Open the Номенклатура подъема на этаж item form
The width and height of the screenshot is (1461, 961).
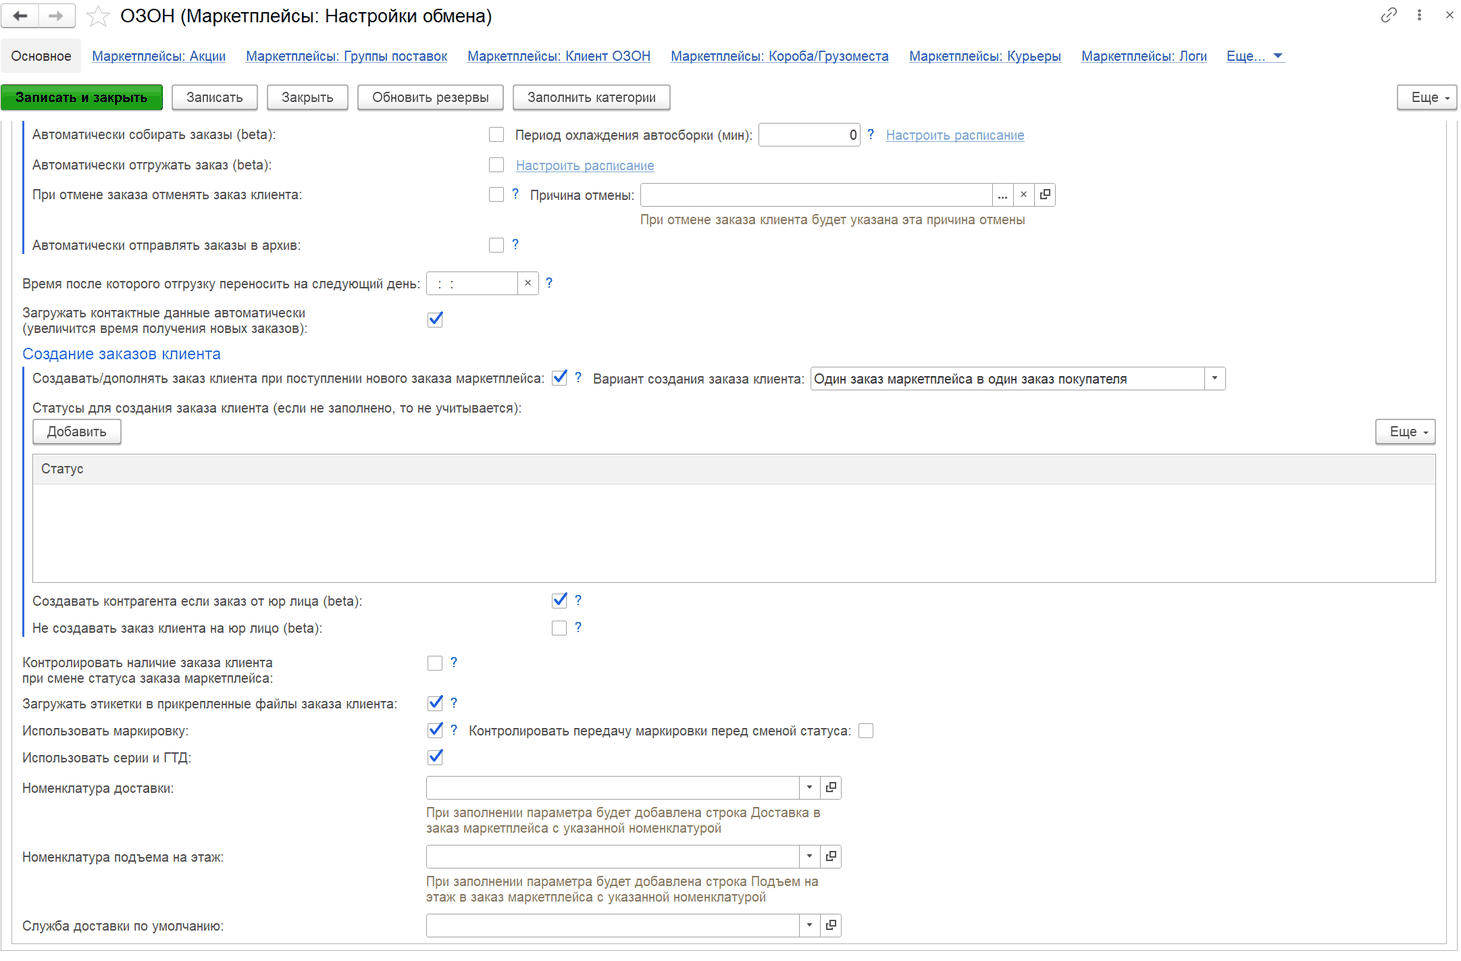tap(831, 857)
